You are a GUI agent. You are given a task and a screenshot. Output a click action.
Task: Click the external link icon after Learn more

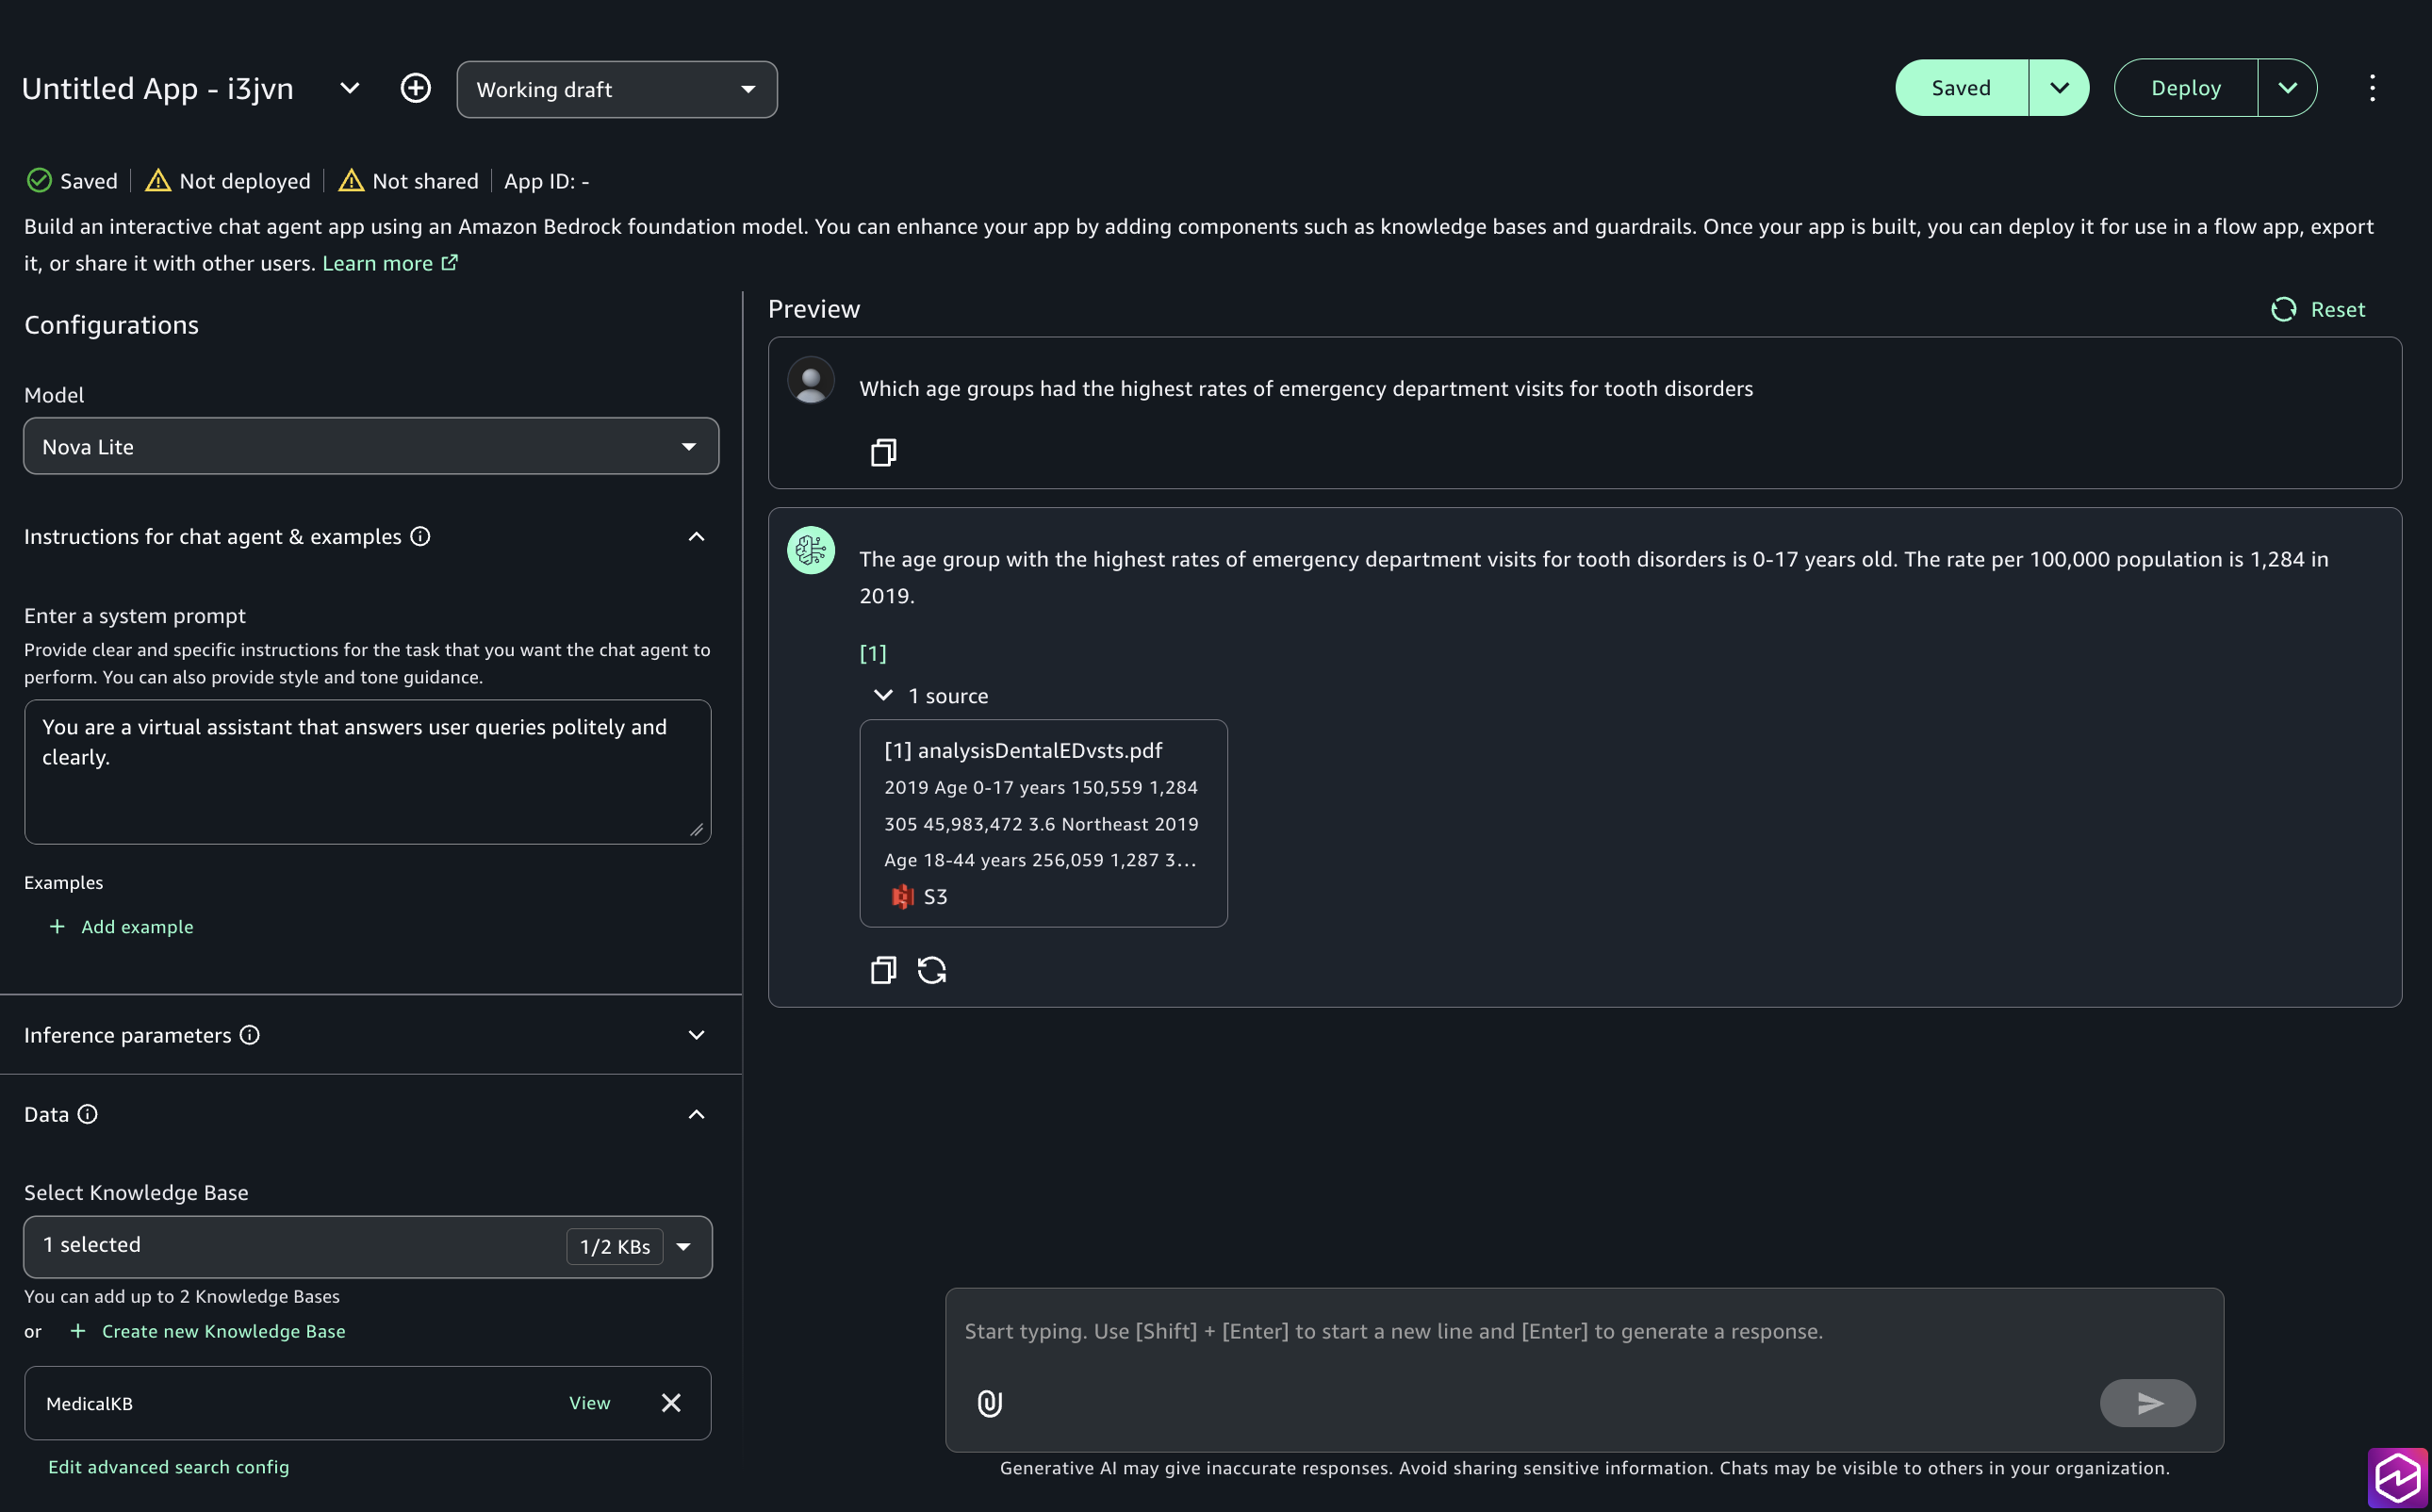pos(450,262)
